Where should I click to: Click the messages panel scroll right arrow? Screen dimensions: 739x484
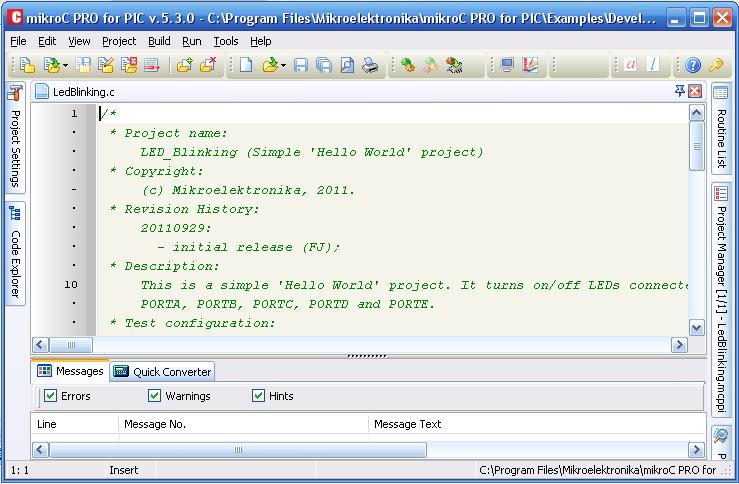click(x=696, y=450)
